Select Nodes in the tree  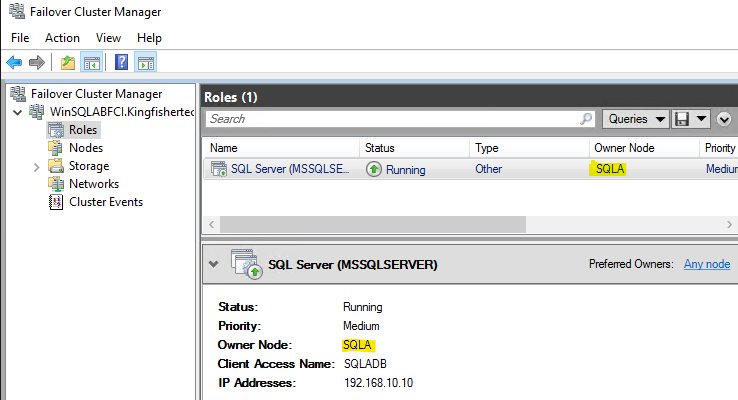pyautogui.click(x=86, y=148)
